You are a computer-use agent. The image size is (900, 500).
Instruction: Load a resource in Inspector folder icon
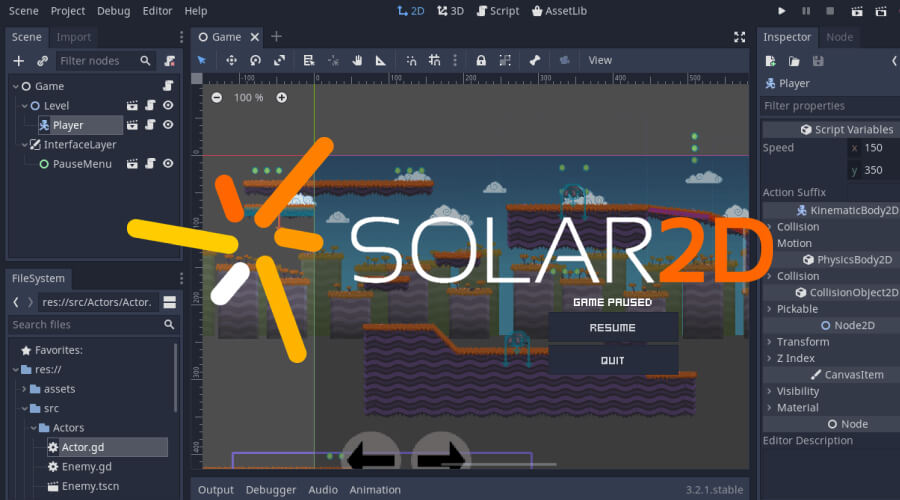794,61
